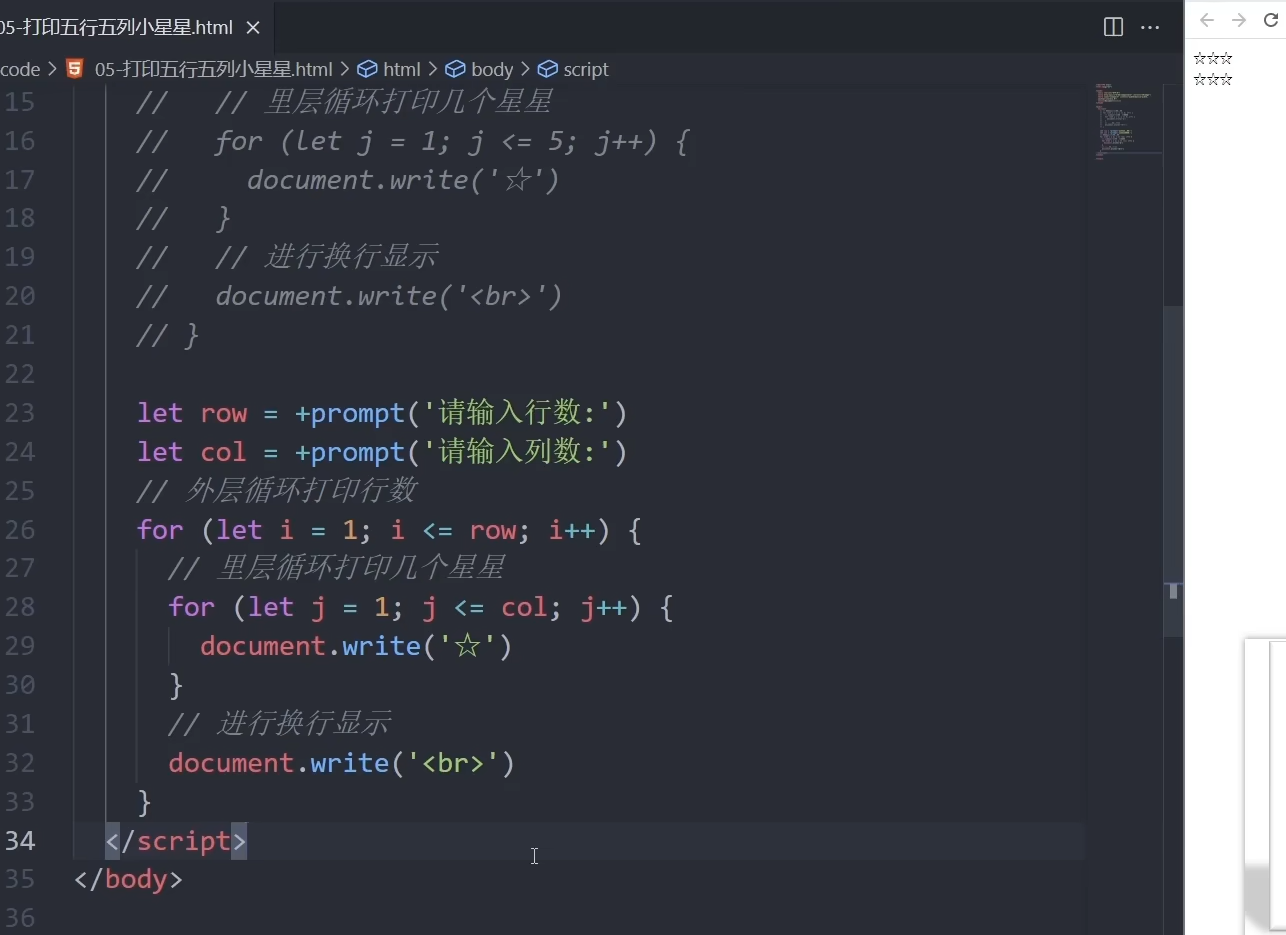Click the minimap code preview
This screenshot has height=935, width=1286.
click(x=1126, y=120)
